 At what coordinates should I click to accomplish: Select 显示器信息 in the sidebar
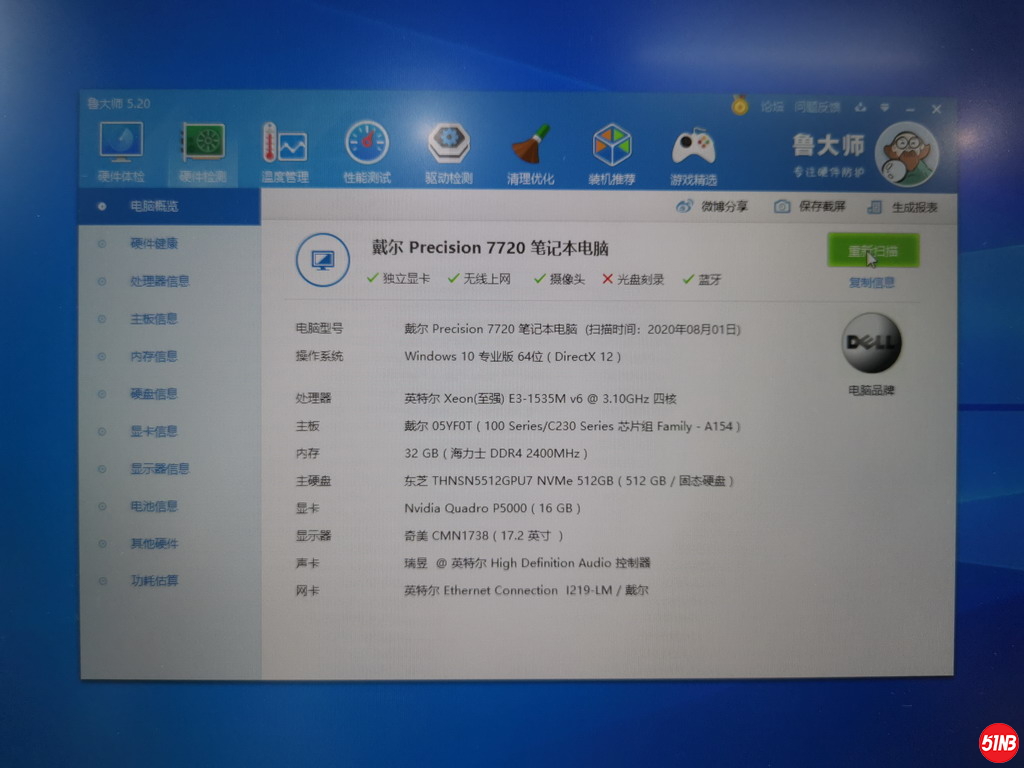pyautogui.click(x=170, y=469)
